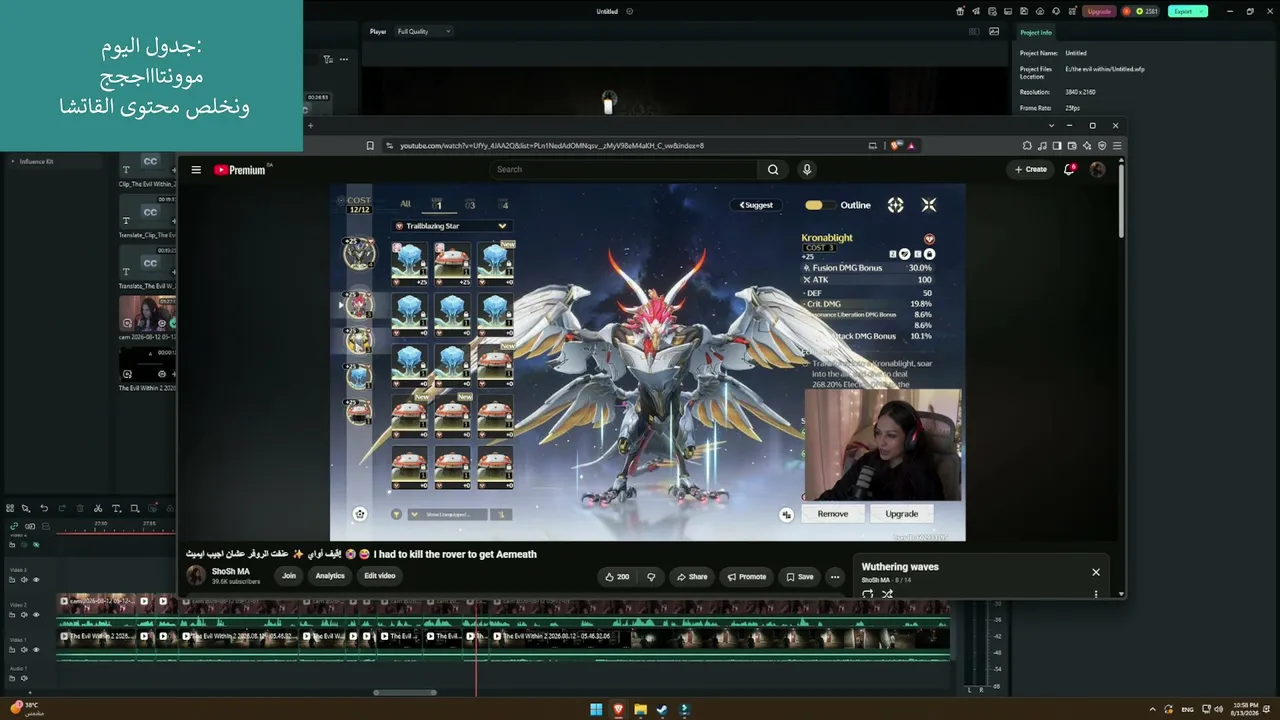Open a new tab in Brave browser

pyautogui.click(x=310, y=125)
